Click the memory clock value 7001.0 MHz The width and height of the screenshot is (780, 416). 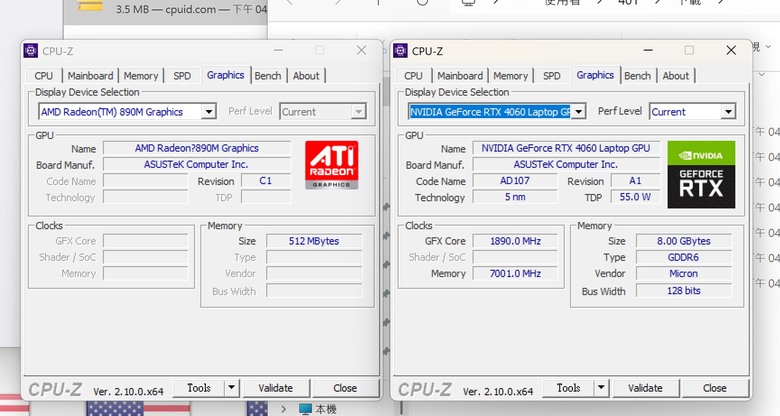[515, 274]
